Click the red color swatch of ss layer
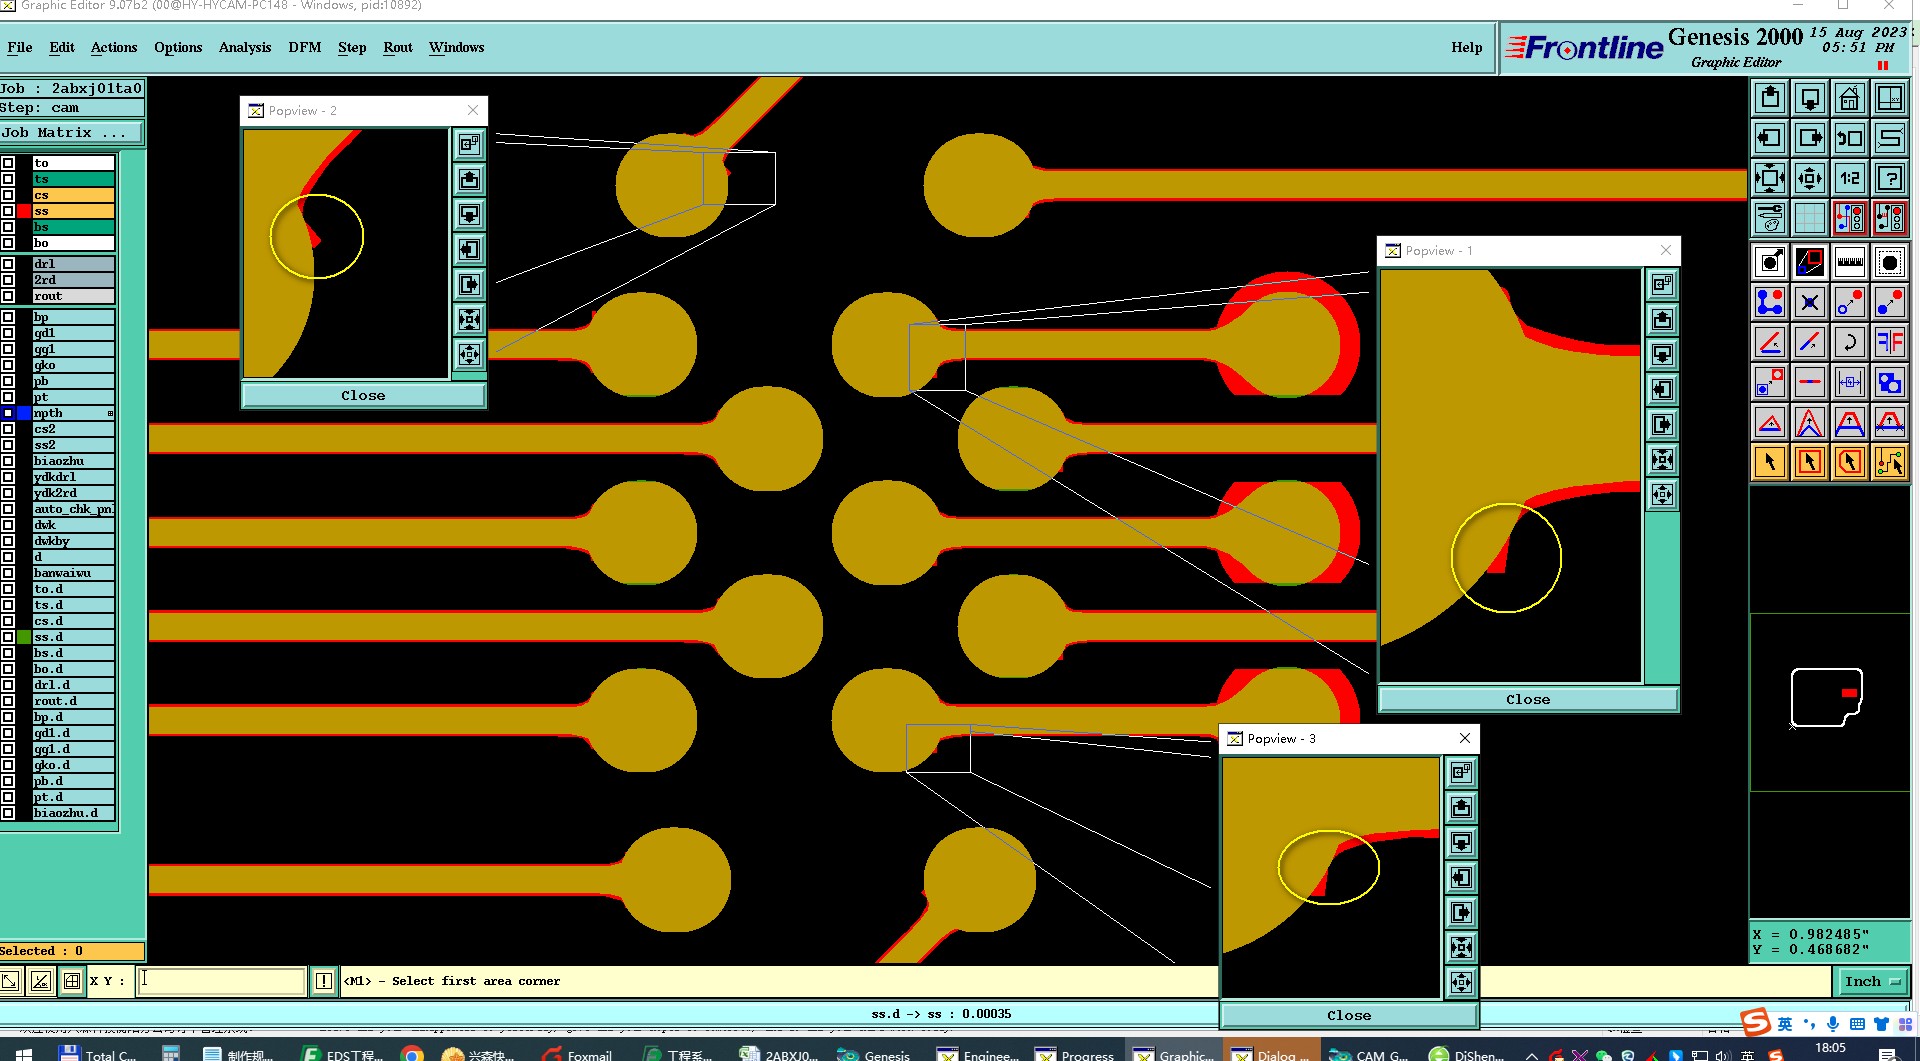The image size is (1920, 1061). click(24, 211)
